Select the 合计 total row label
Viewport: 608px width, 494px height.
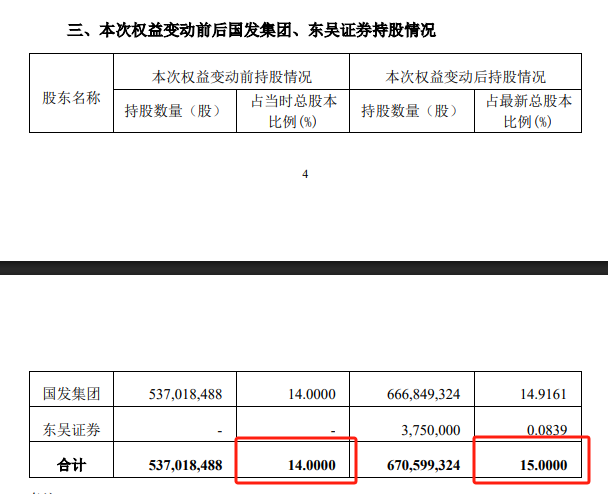click(71, 465)
